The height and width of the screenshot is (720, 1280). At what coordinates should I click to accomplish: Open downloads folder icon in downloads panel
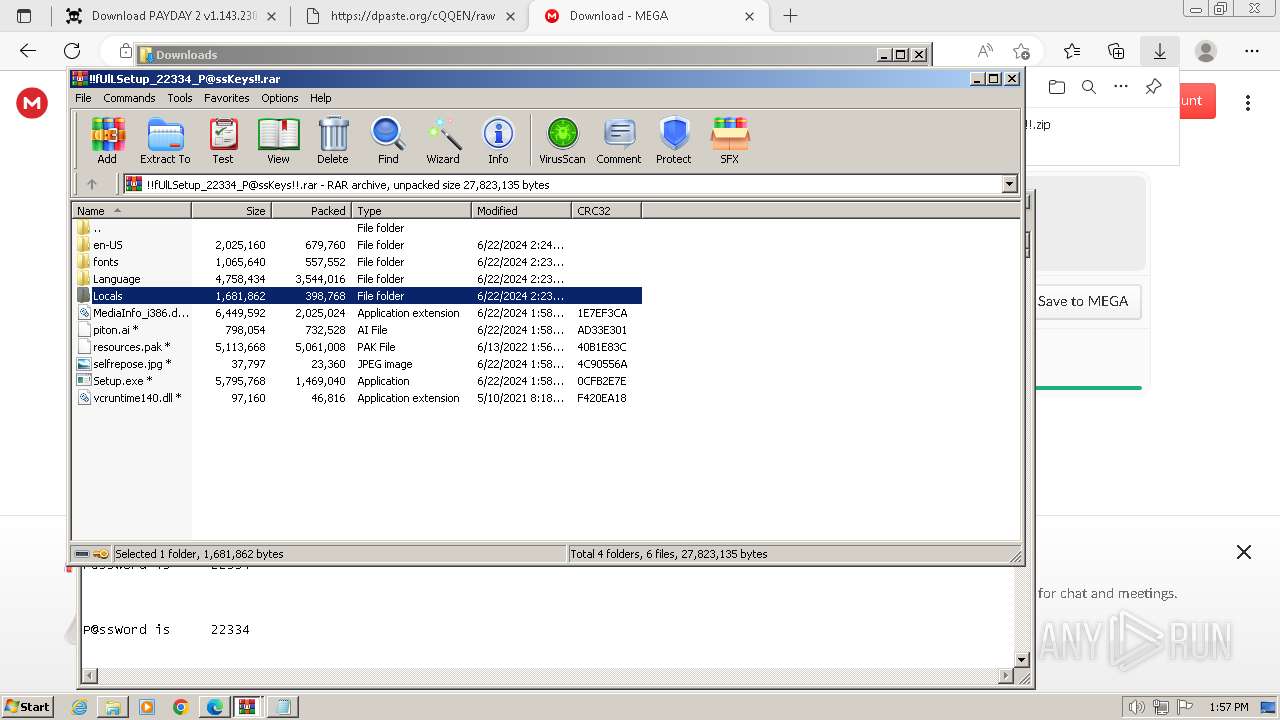coord(1057,87)
